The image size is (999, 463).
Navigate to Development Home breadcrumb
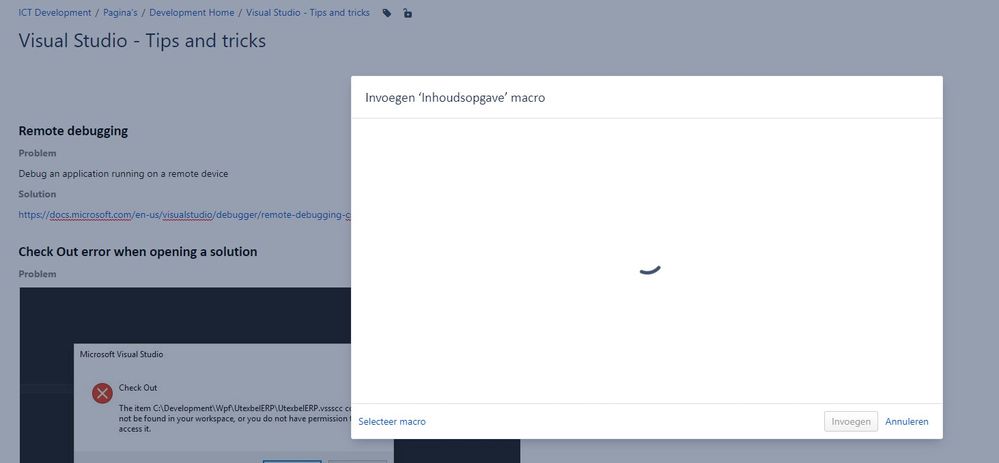point(192,13)
